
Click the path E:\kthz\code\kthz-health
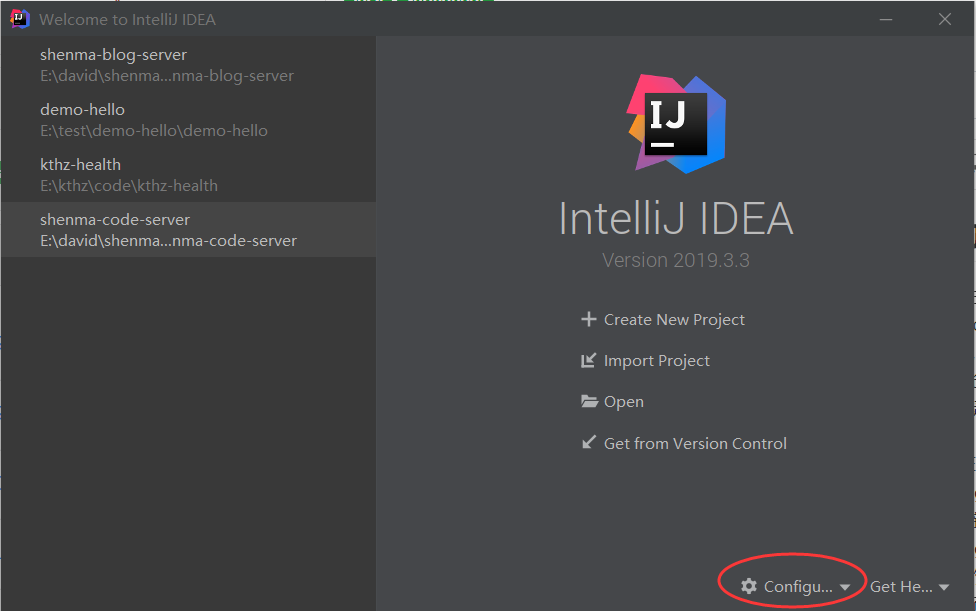coord(129,185)
